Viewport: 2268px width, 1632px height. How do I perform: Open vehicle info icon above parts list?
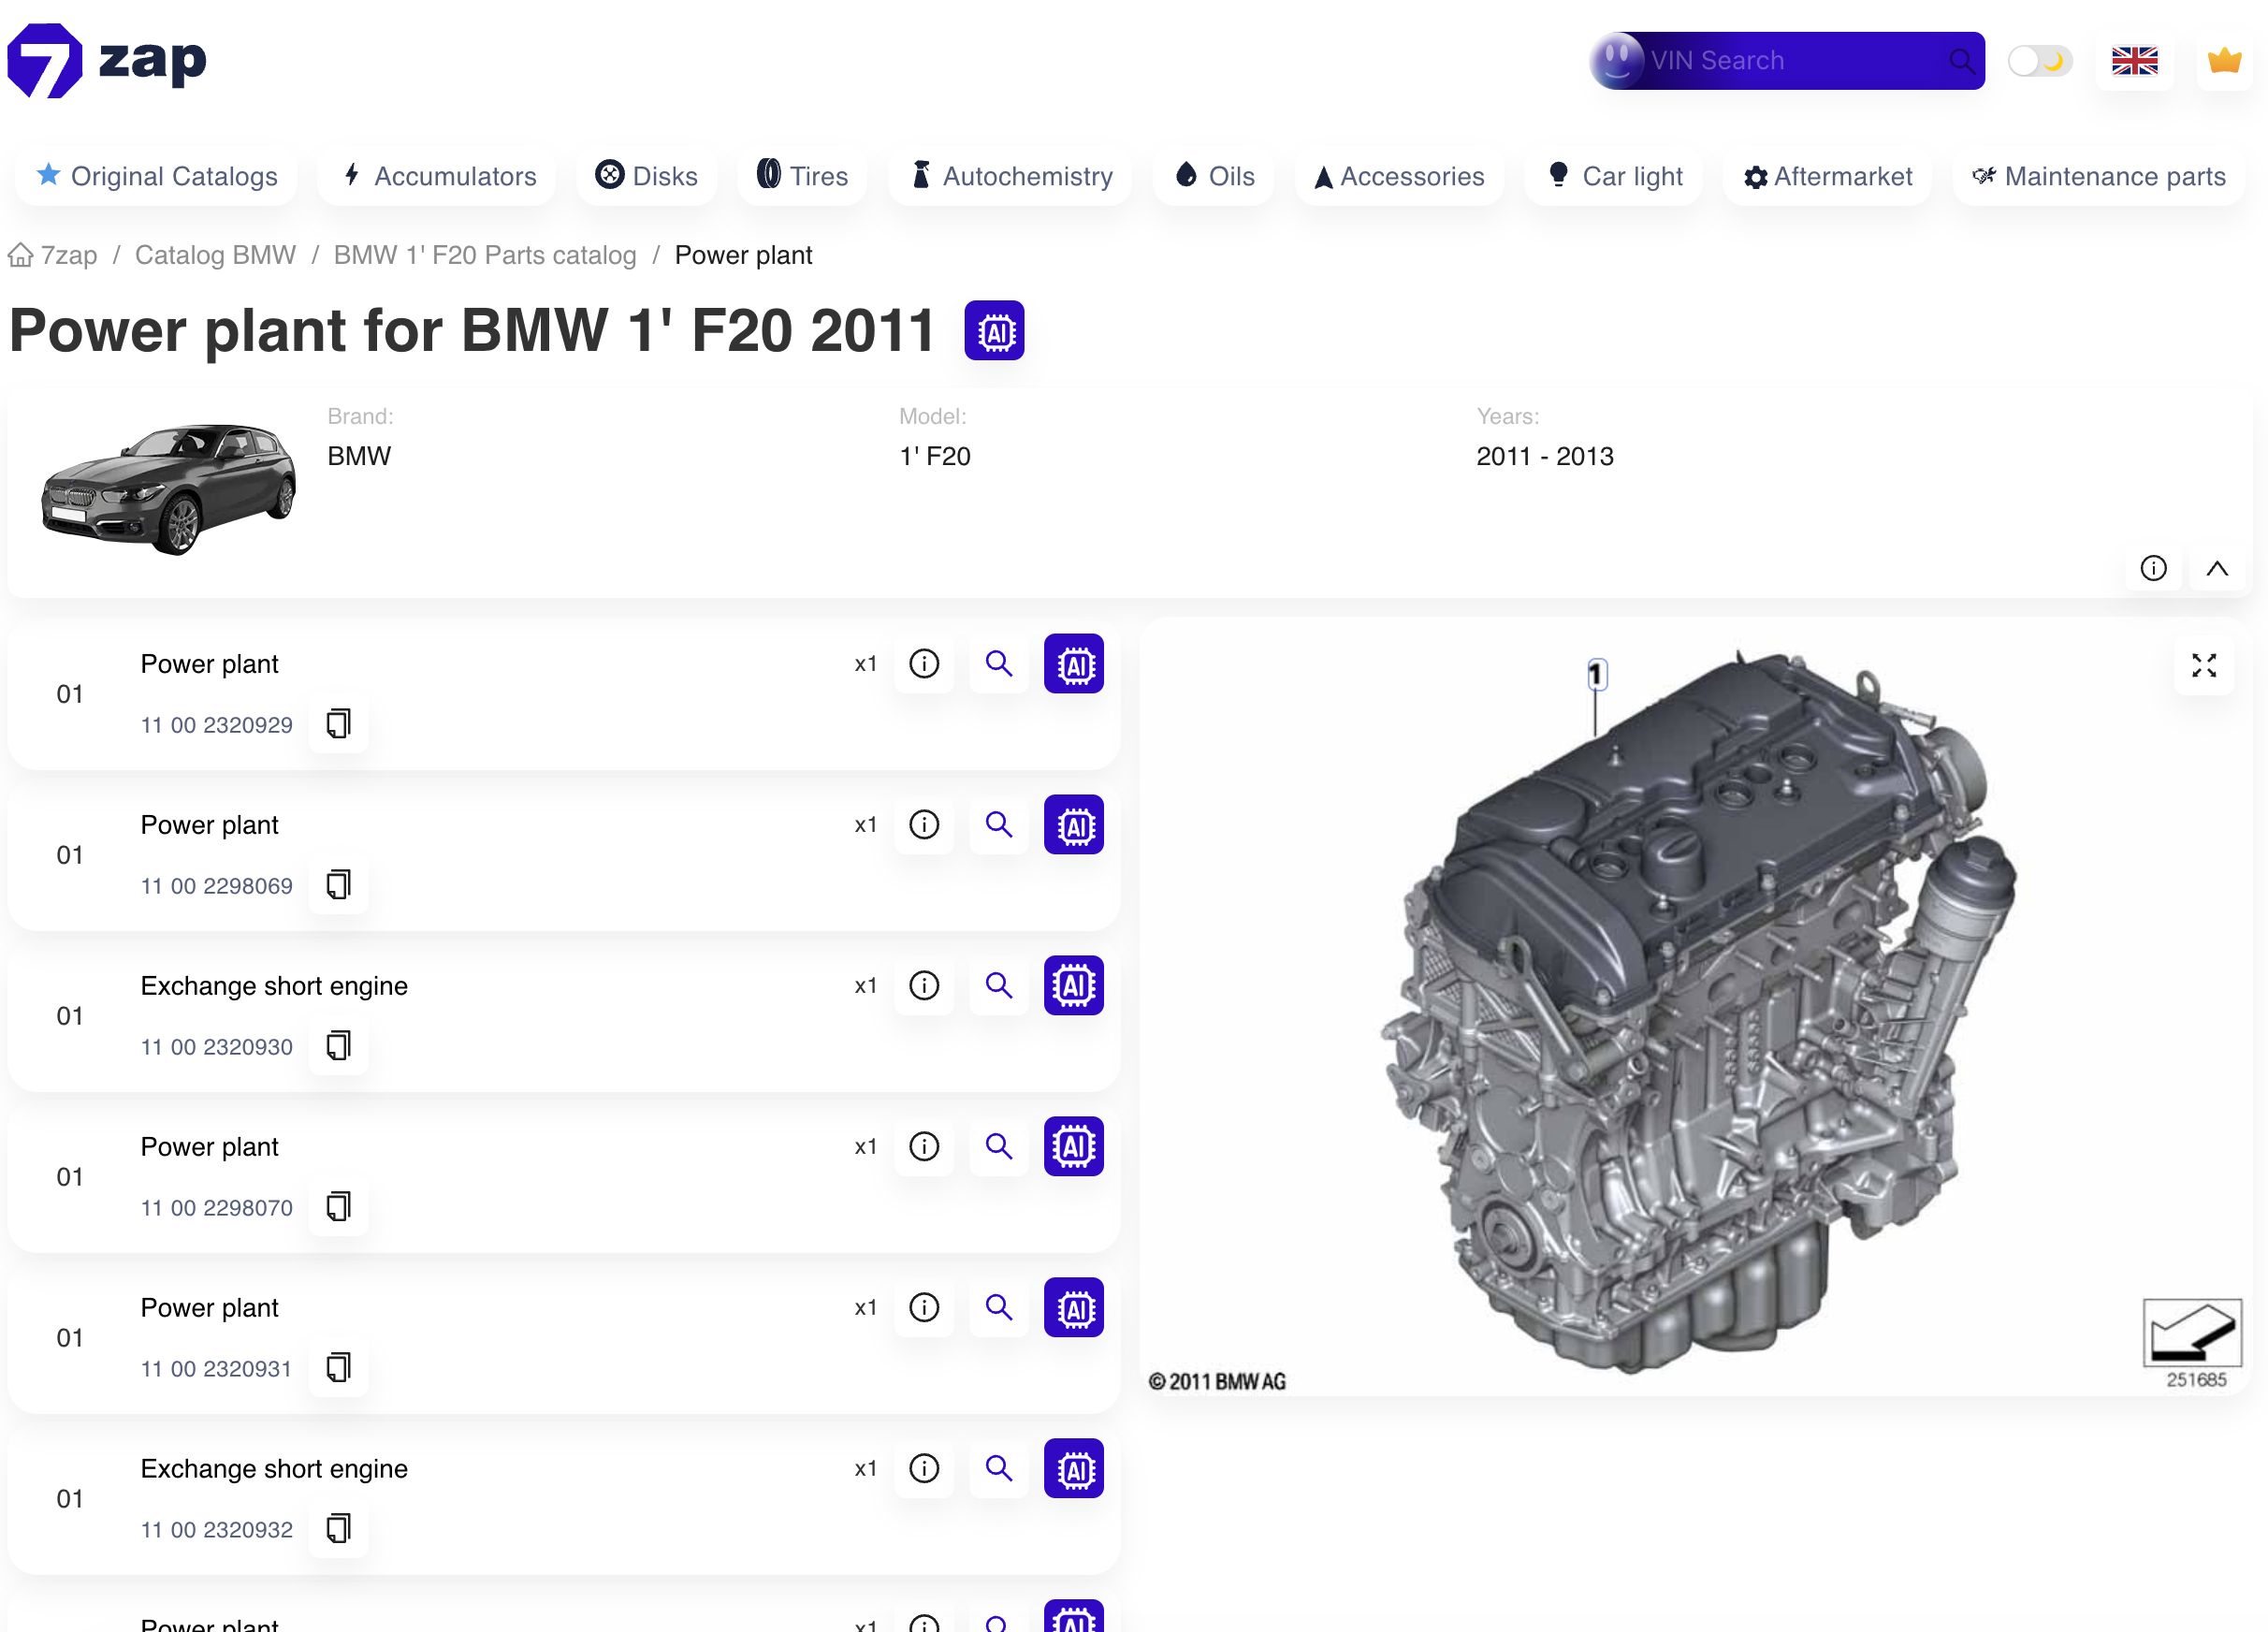coord(2154,568)
